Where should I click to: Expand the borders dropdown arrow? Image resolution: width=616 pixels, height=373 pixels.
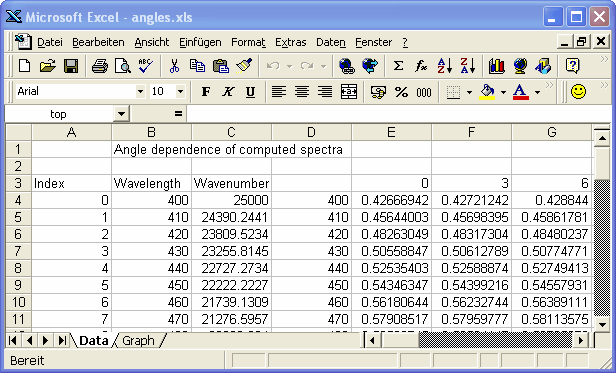[469, 92]
